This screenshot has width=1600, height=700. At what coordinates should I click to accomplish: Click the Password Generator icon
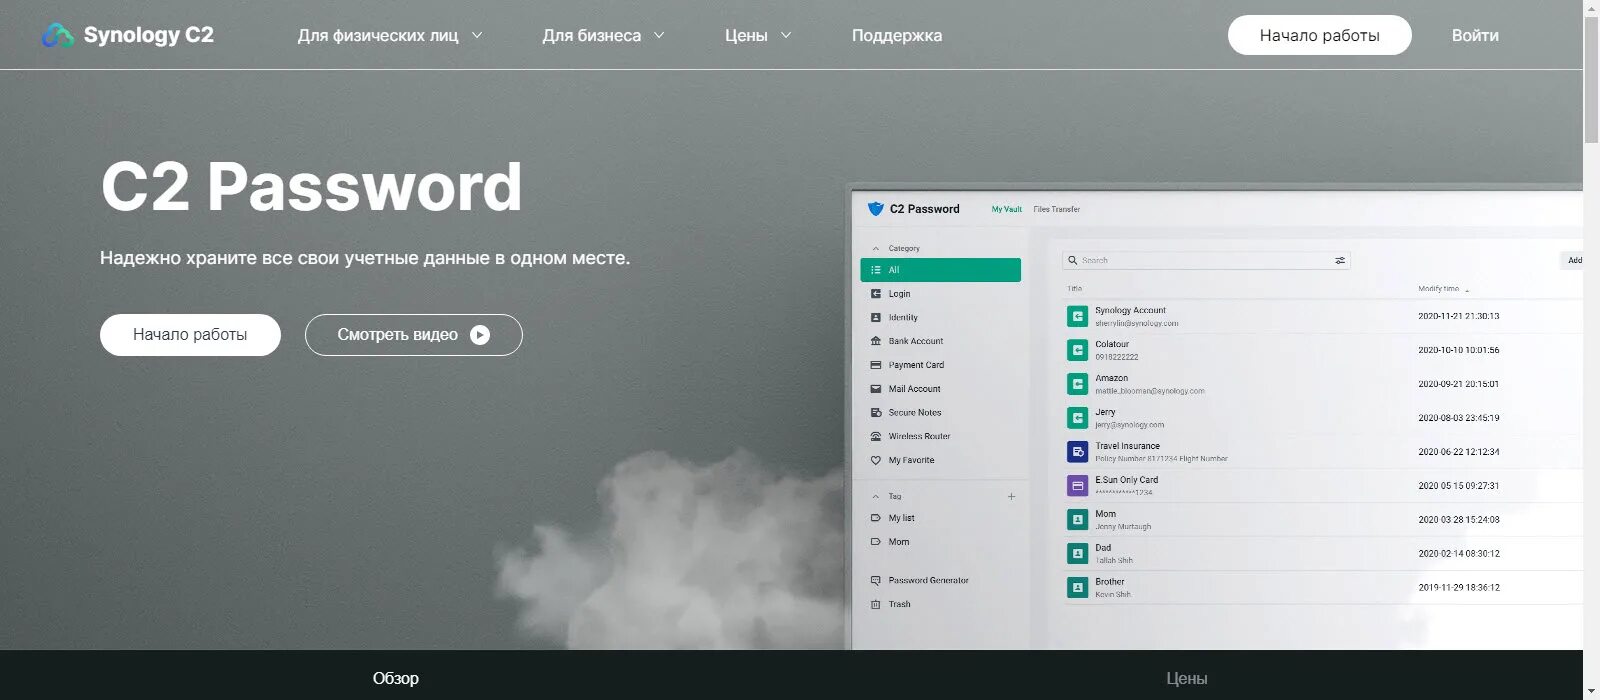pos(876,580)
